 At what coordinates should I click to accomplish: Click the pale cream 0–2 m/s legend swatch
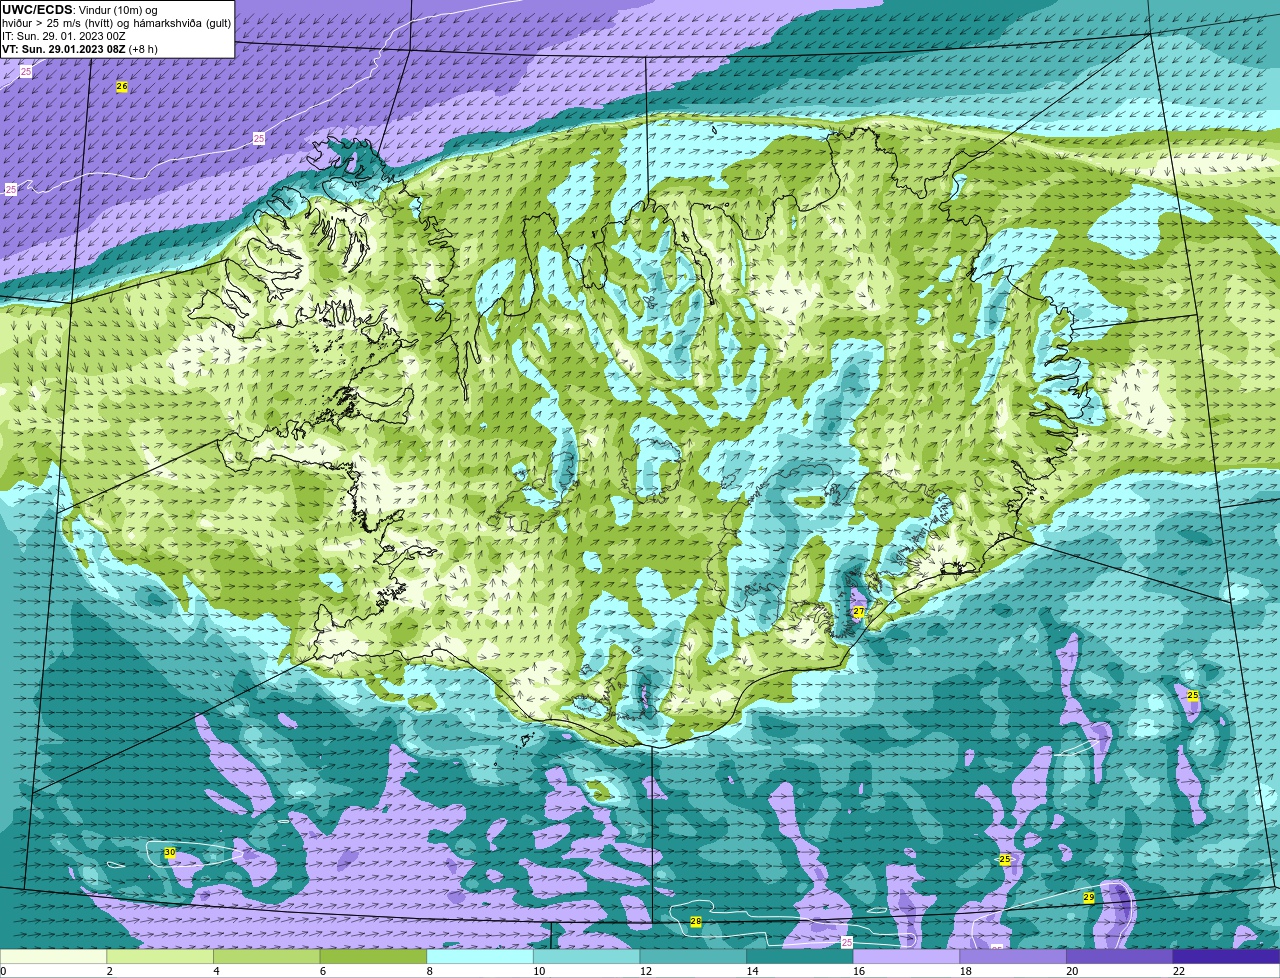coord(53,956)
